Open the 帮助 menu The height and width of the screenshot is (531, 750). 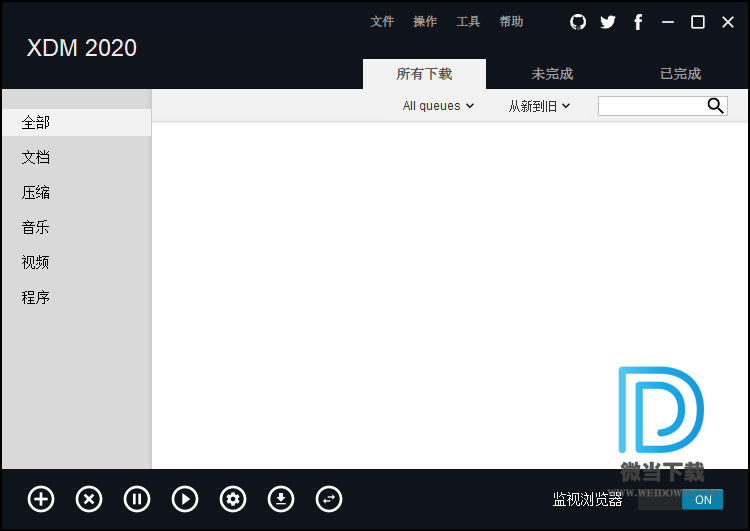pos(511,22)
